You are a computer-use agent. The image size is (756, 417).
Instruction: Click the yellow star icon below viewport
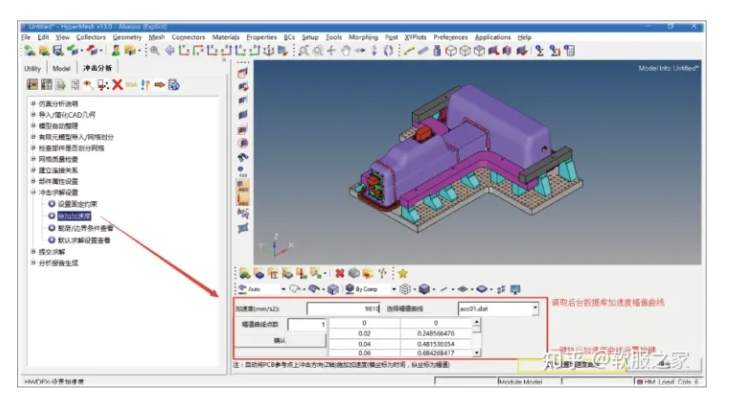click(403, 273)
